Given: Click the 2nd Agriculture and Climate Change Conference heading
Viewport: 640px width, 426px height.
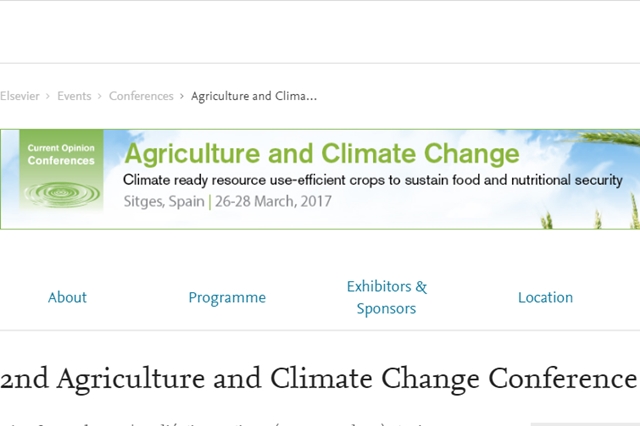Looking at the screenshot, I should tap(319, 379).
